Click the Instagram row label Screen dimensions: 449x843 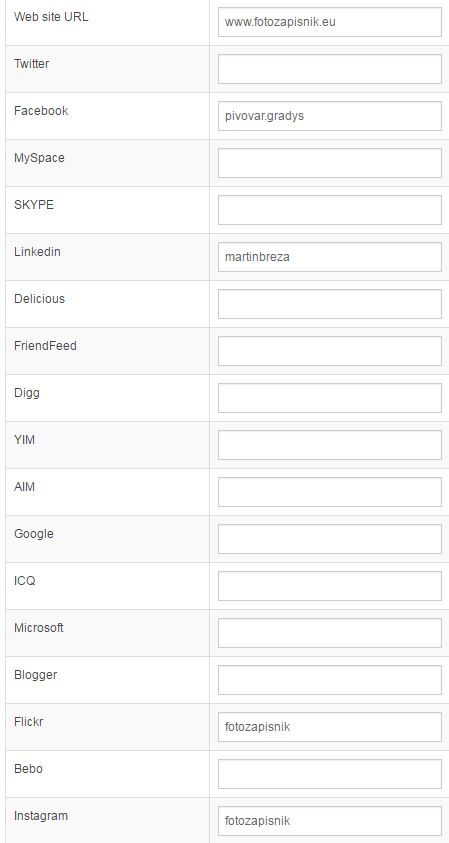click(x=41, y=816)
